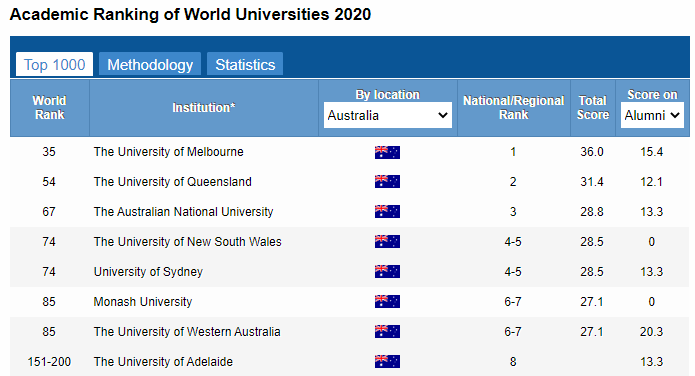This screenshot has height=376, width=695.
Task: Open The University of Queensland link
Action: 172,182
